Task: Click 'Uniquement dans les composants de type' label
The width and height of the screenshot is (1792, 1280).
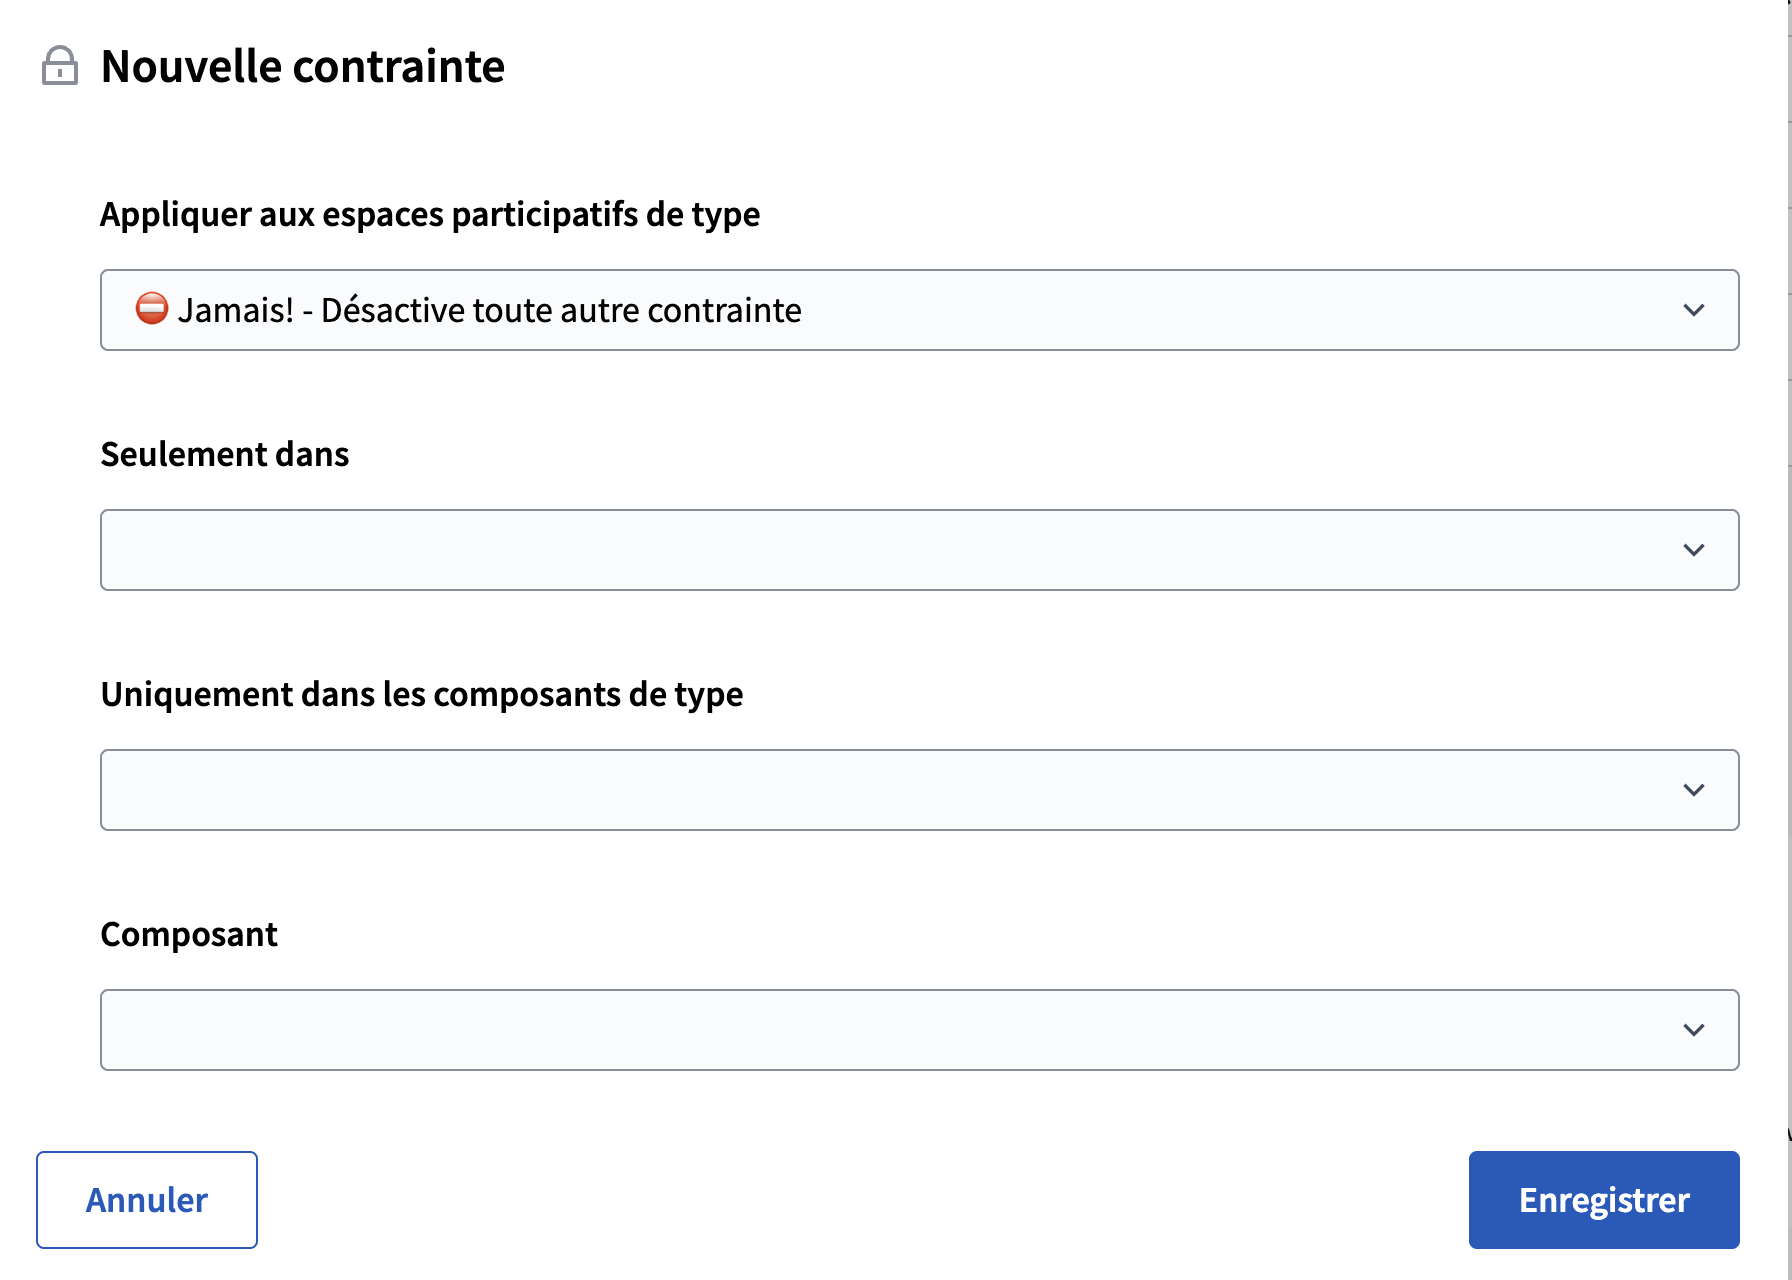Action: (422, 694)
